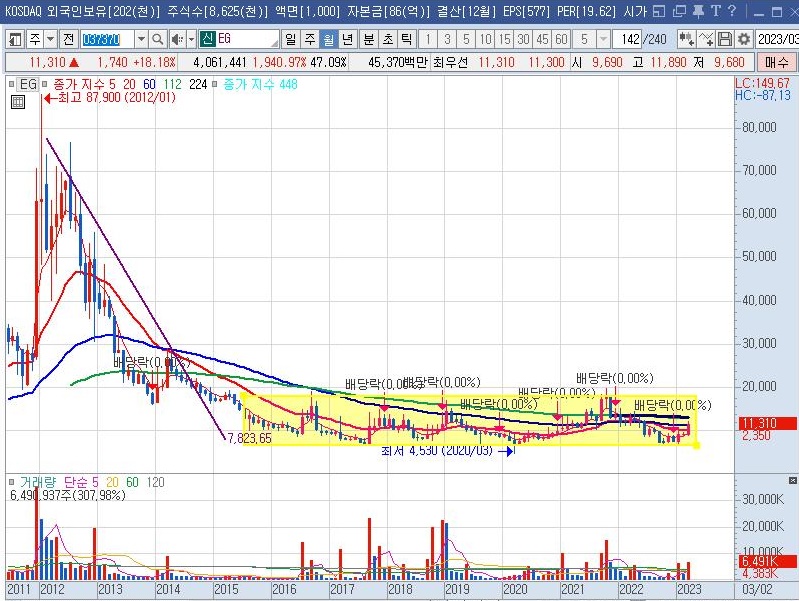The height and width of the screenshot is (601, 799).
Task: Toggle the left sidebar panel icon
Action: (15, 39)
